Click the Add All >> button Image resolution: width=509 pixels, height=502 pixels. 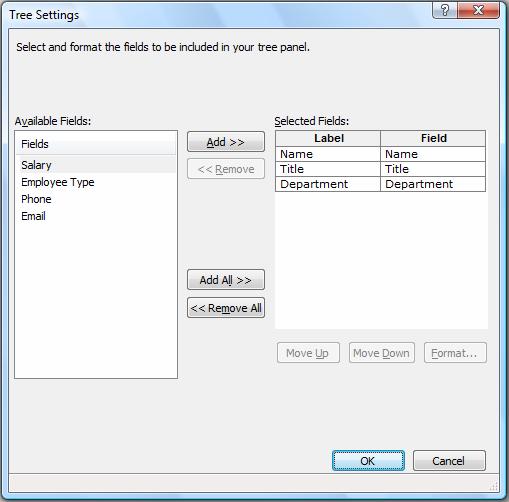(226, 280)
